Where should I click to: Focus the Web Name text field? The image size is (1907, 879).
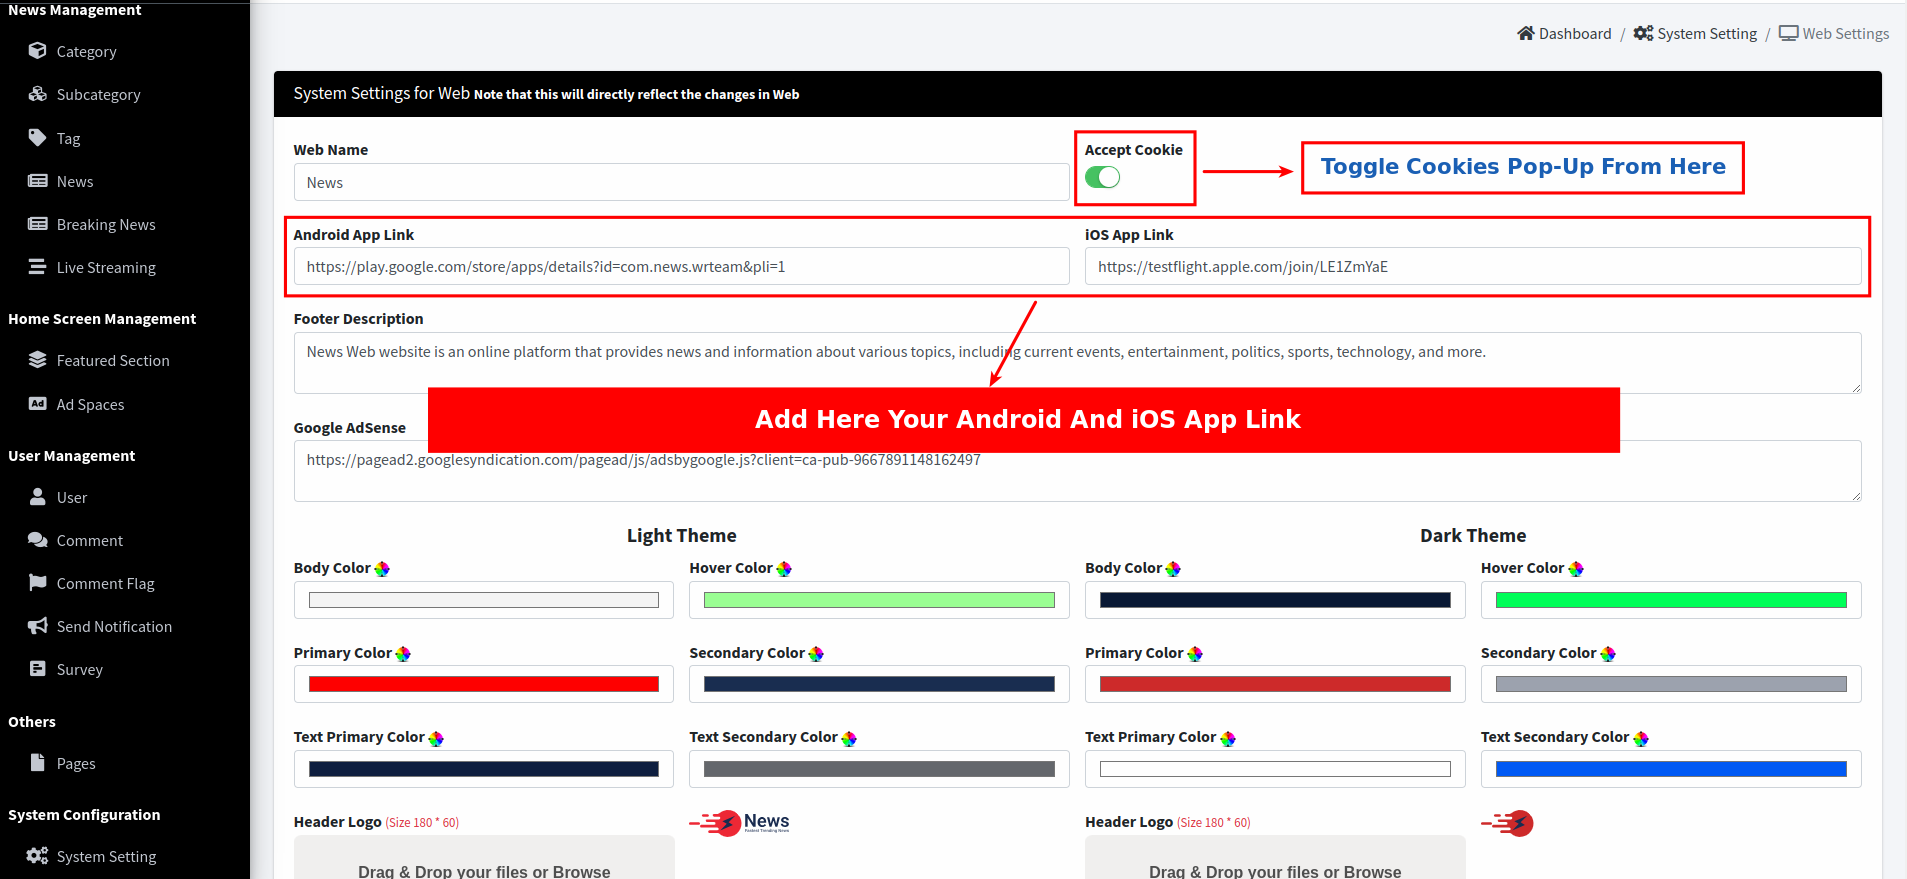pos(681,183)
